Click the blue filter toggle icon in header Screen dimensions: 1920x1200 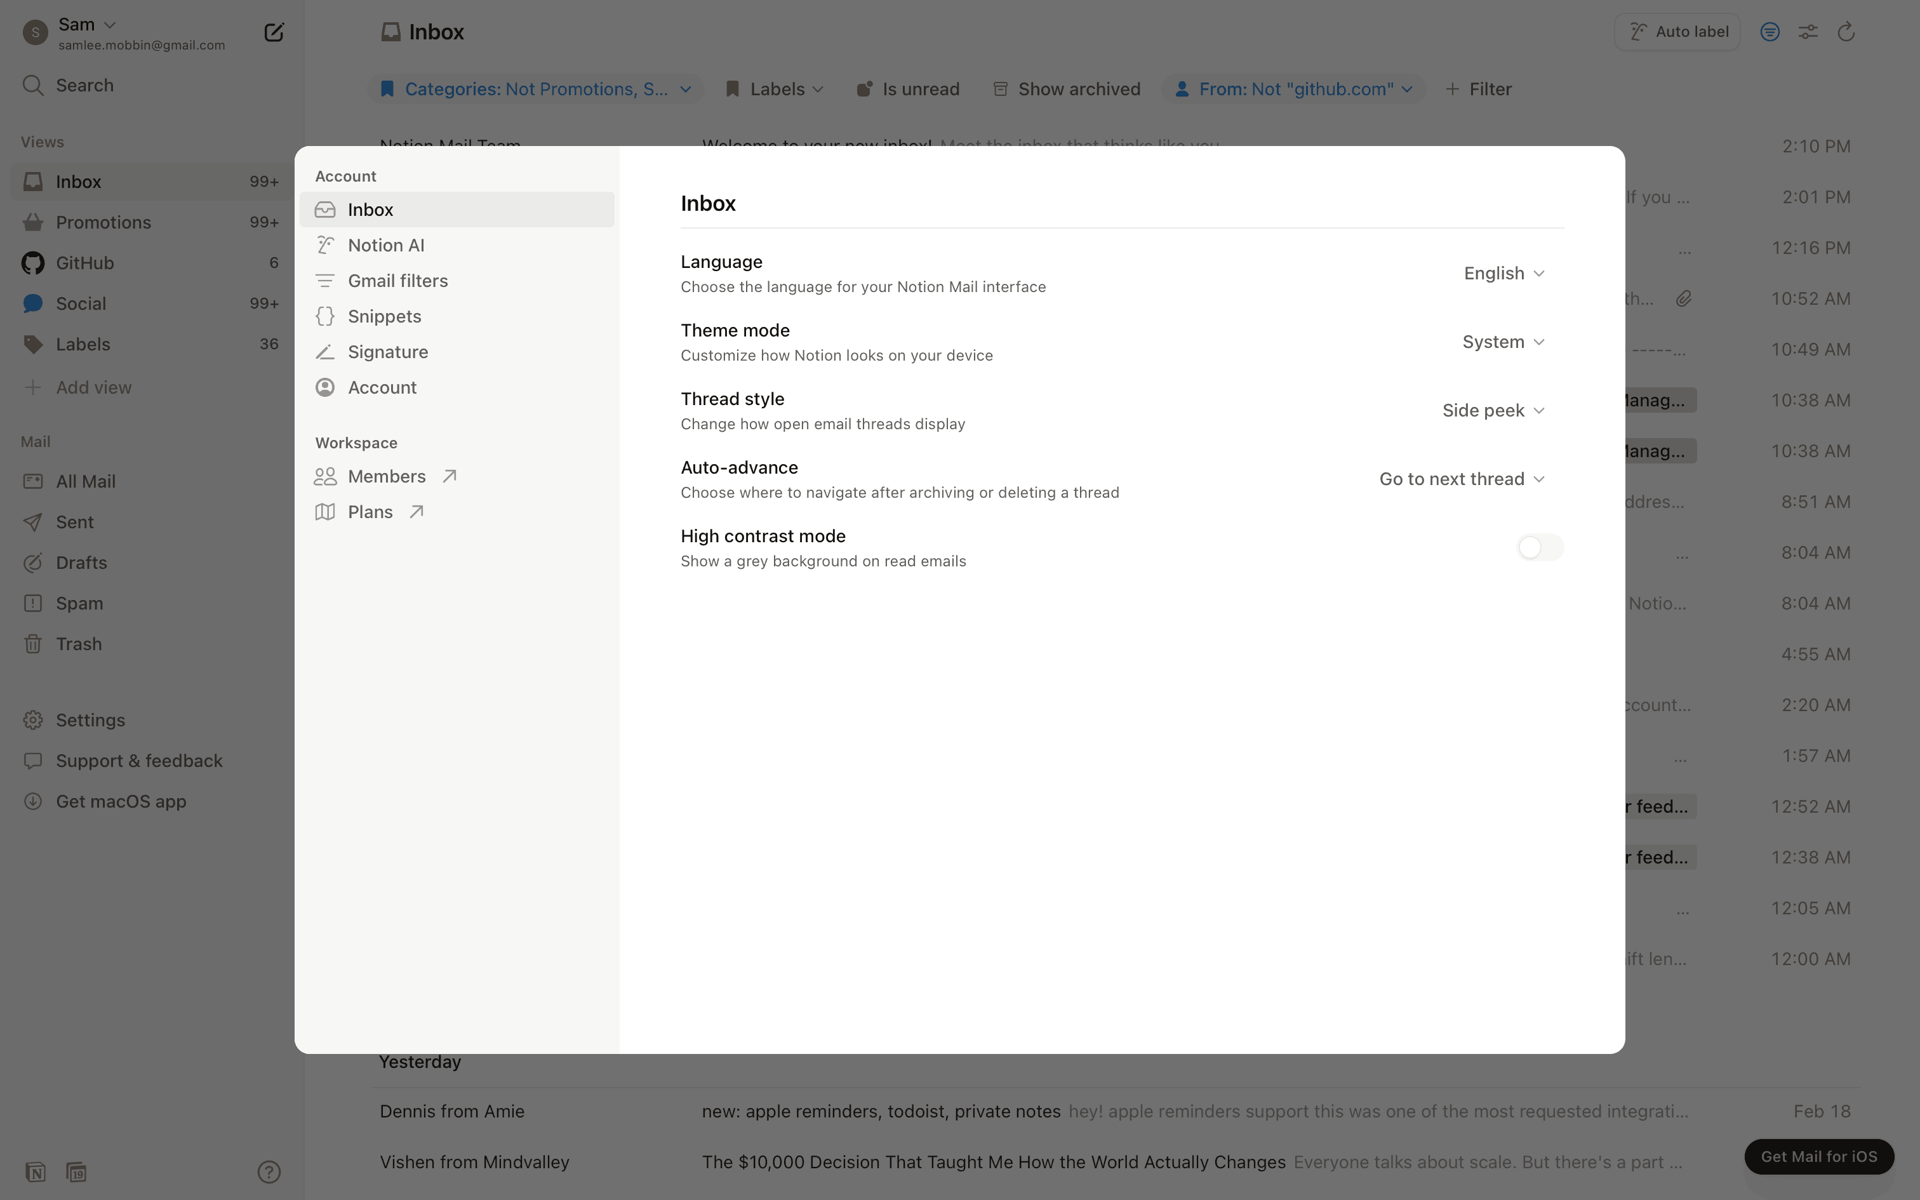click(1770, 32)
